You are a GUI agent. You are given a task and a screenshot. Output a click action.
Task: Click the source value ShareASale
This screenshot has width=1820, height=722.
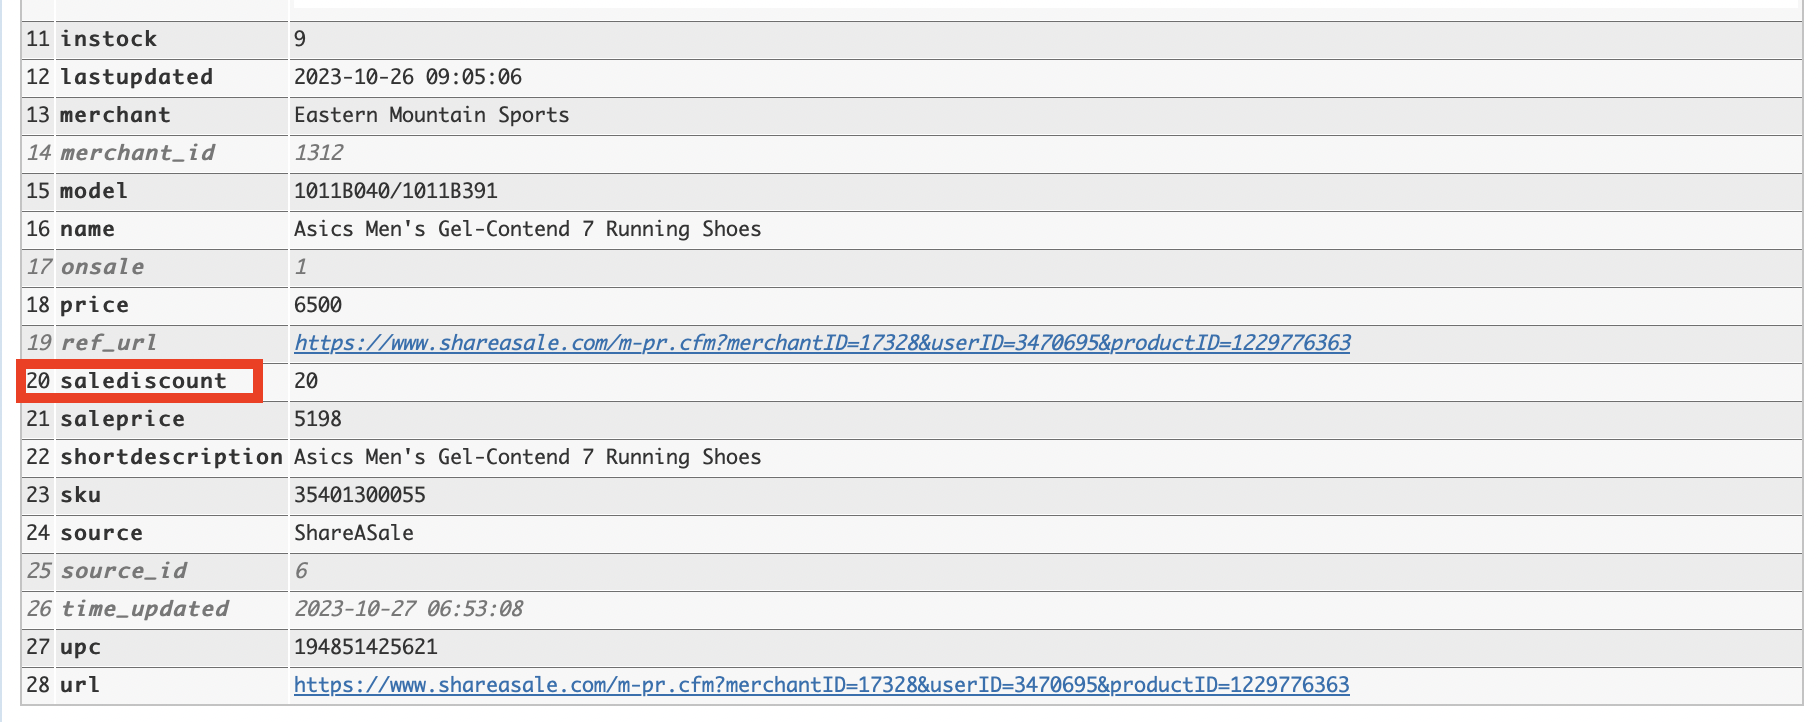354,533
